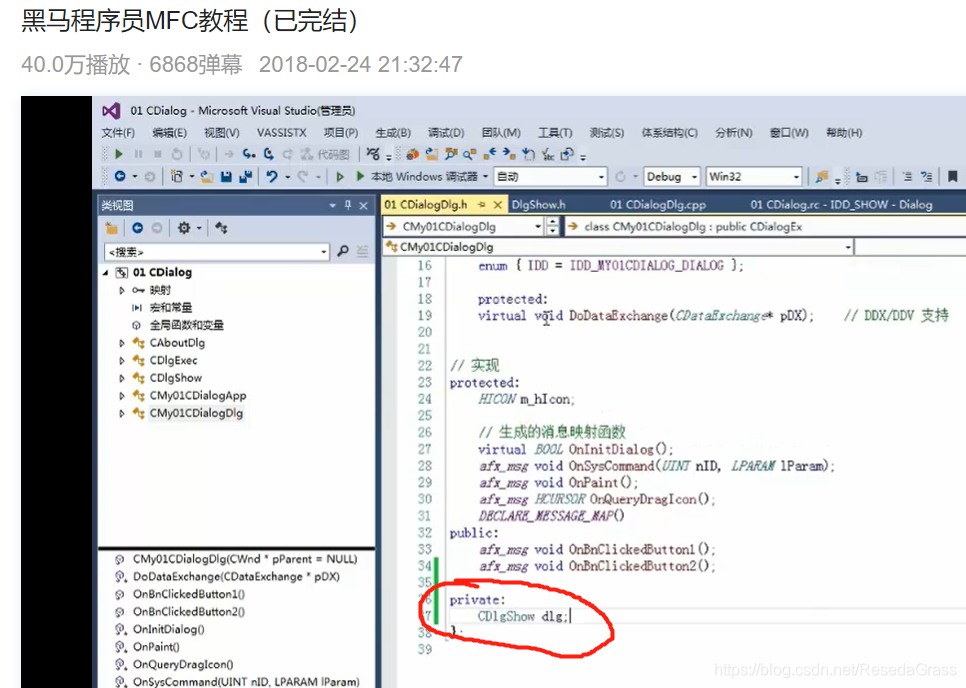966x688 pixels.
Task: Click the VA spell check abc icon
Action: pyautogui.click(x=548, y=154)
